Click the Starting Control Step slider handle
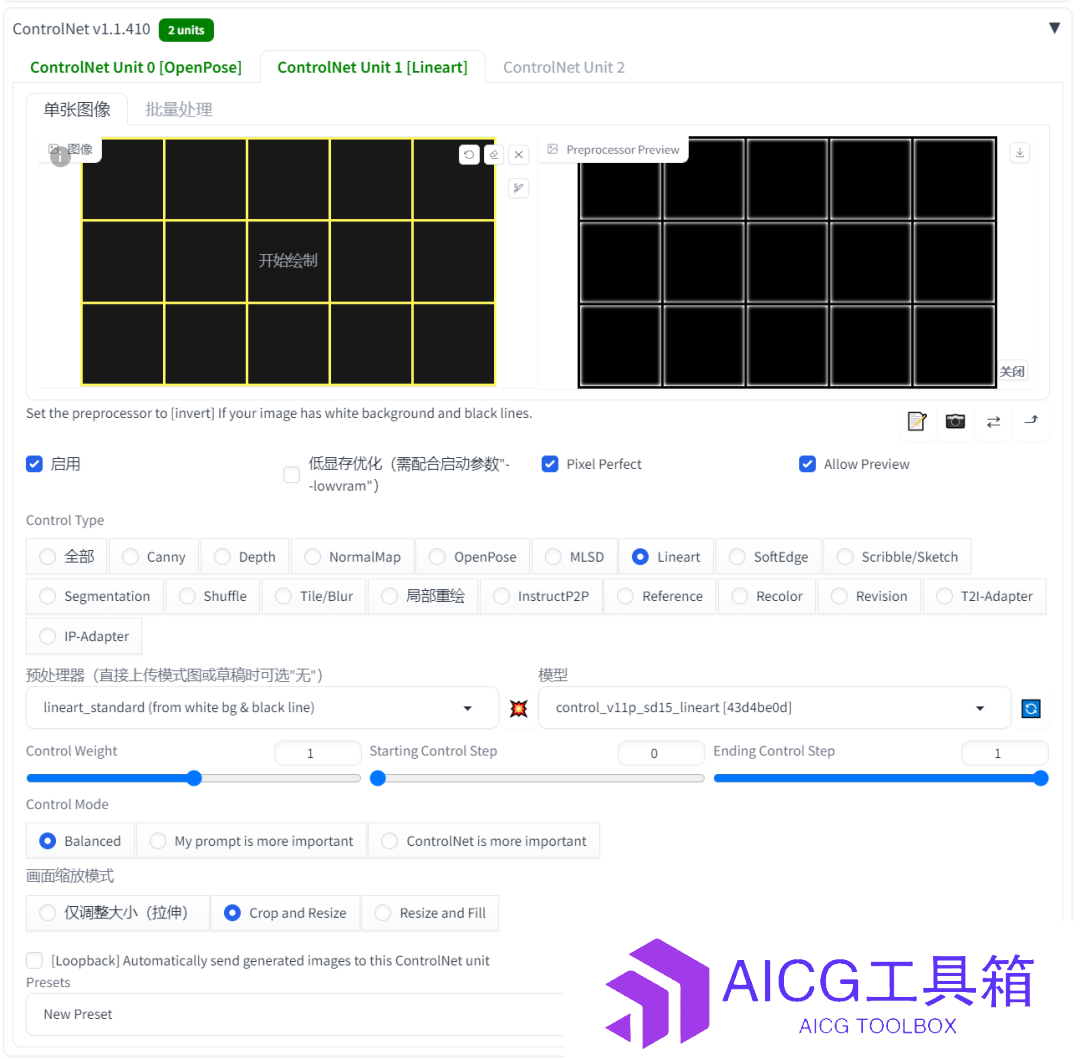The height and width of the screenshot is (1059, 1080). coord(377,778)
